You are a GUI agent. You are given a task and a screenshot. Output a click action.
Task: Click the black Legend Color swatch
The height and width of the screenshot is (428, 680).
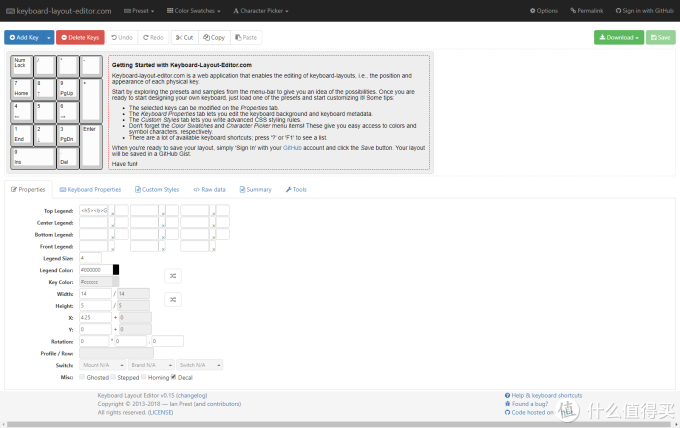116,269
